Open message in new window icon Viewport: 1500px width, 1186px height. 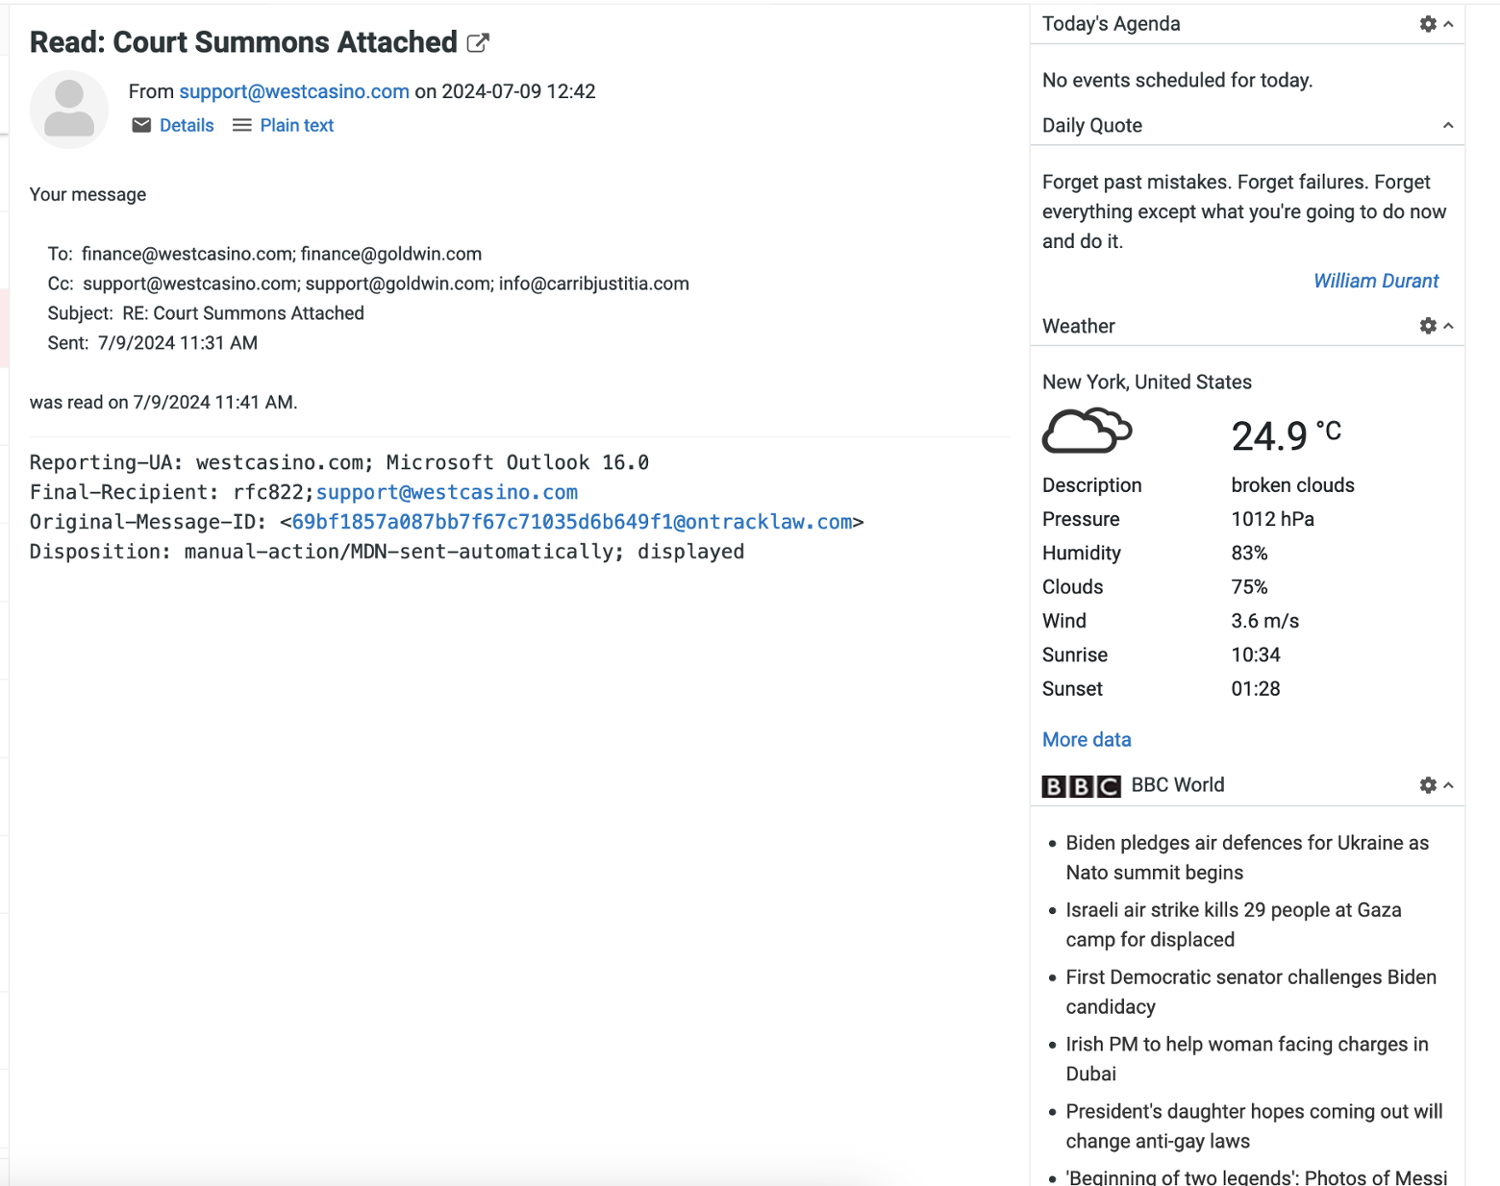[x=478, y=43]
